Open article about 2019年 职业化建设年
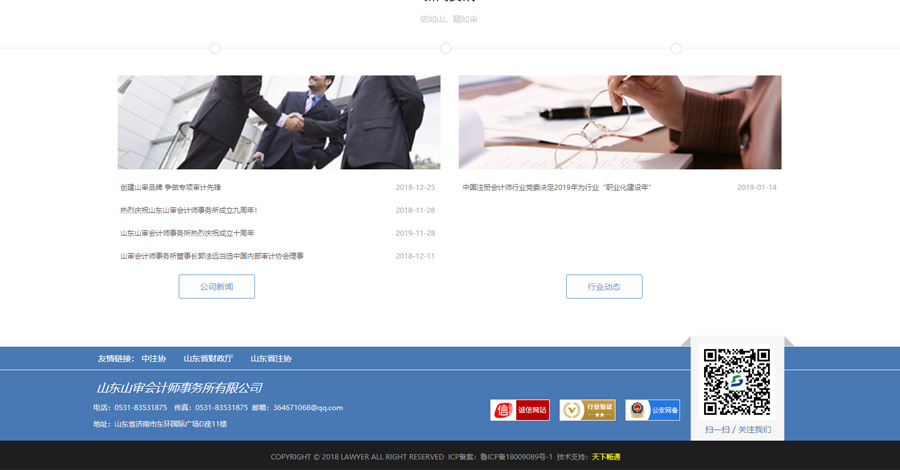 557,187
